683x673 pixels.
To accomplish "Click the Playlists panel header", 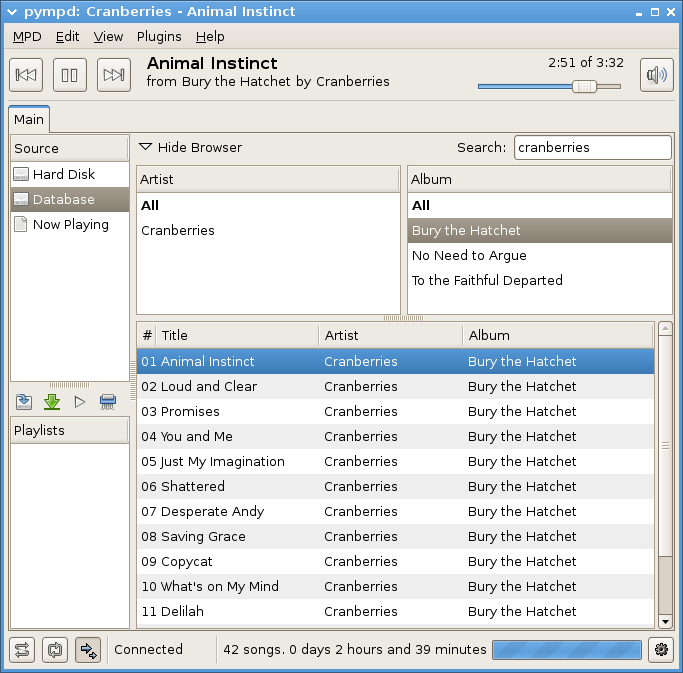I will (70, 430).
